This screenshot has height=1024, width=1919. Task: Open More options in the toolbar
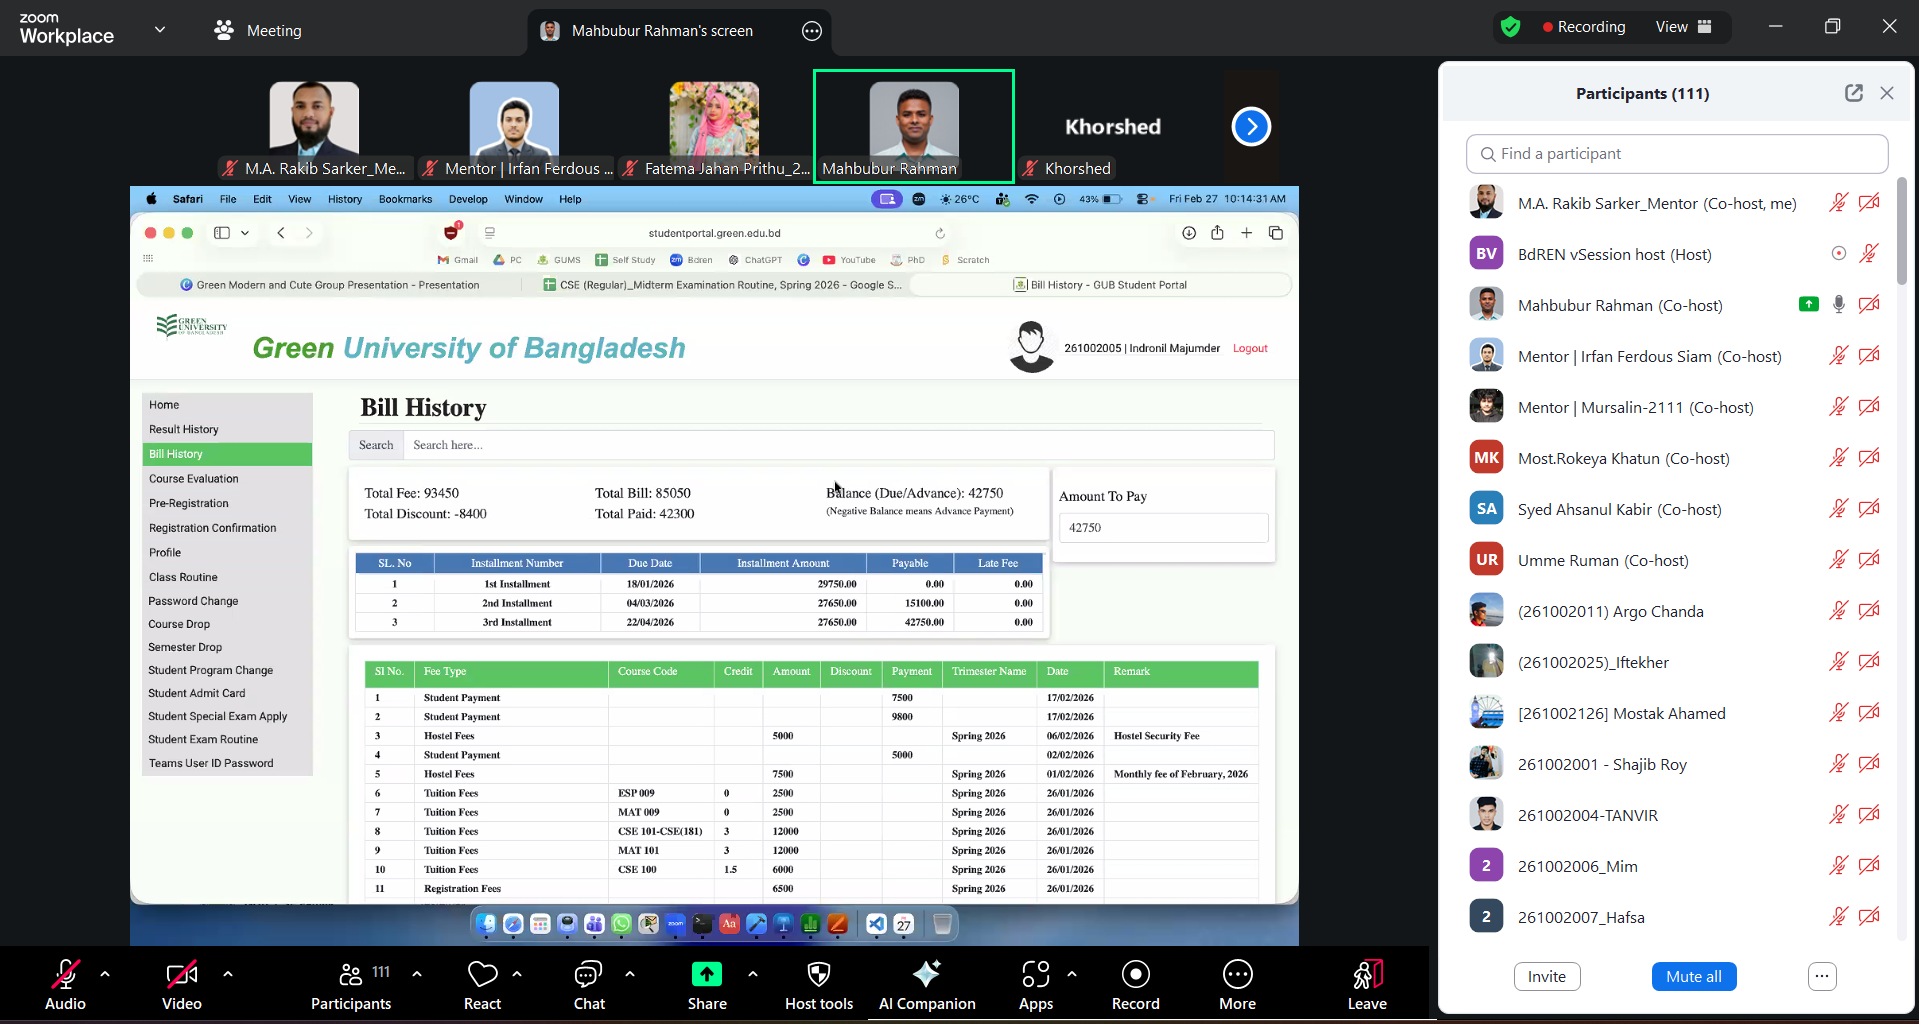(x=1237, y=975)
